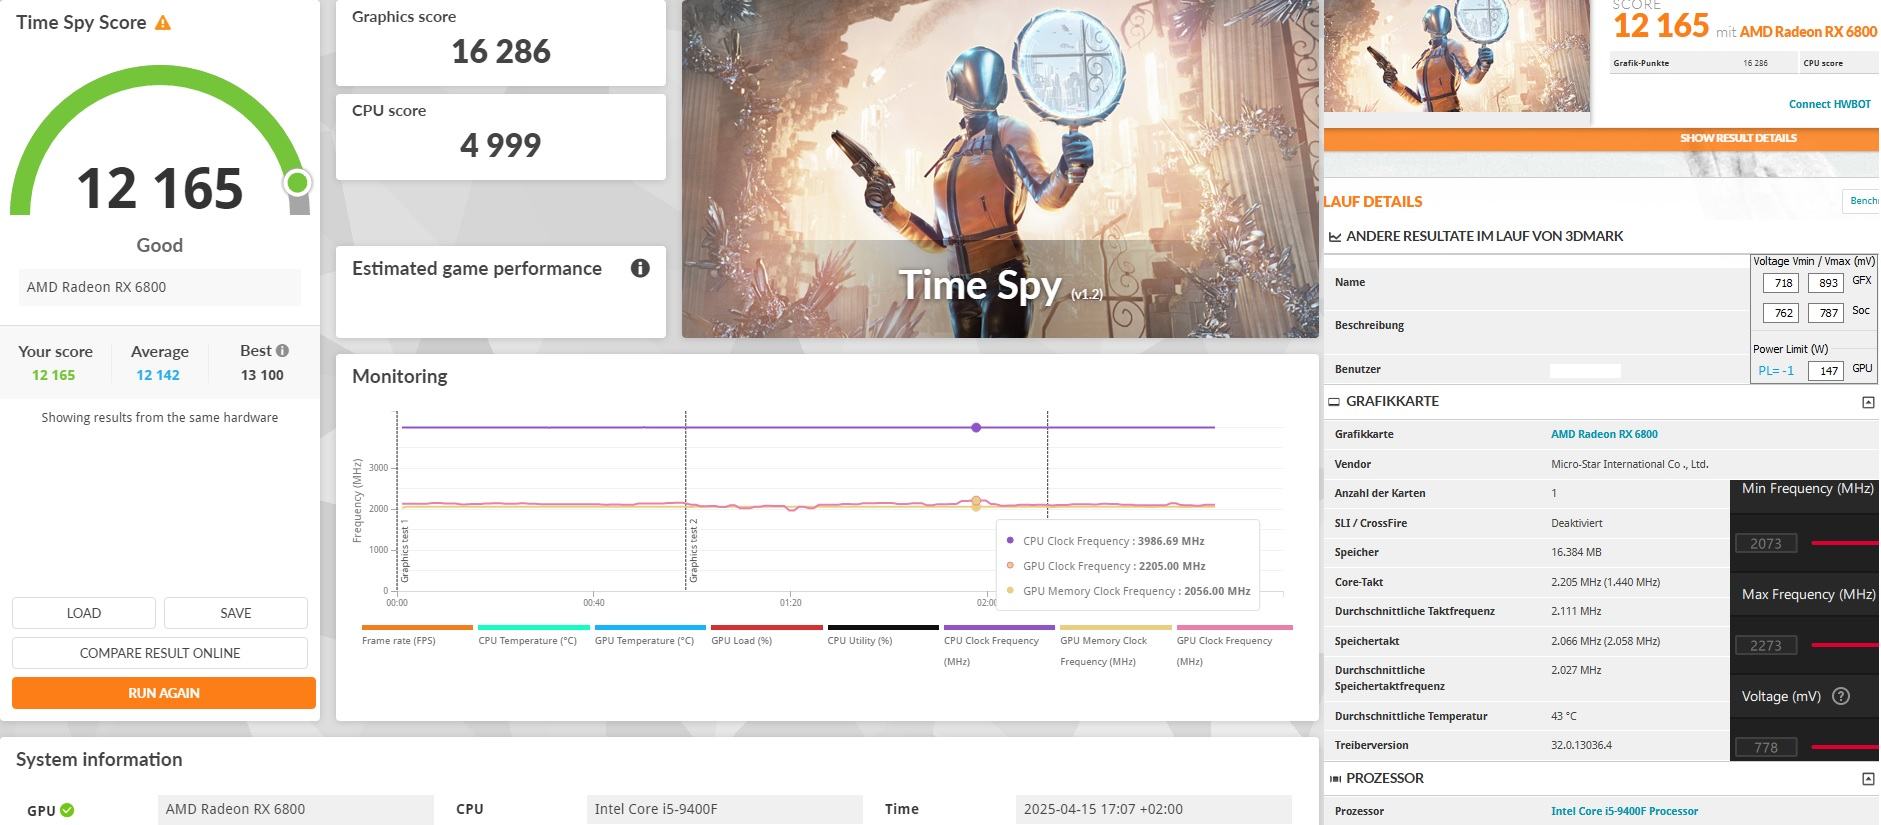
Task: Click the Durchschnittliche Temperatur value 43 °C
Action: point(1564,716)
